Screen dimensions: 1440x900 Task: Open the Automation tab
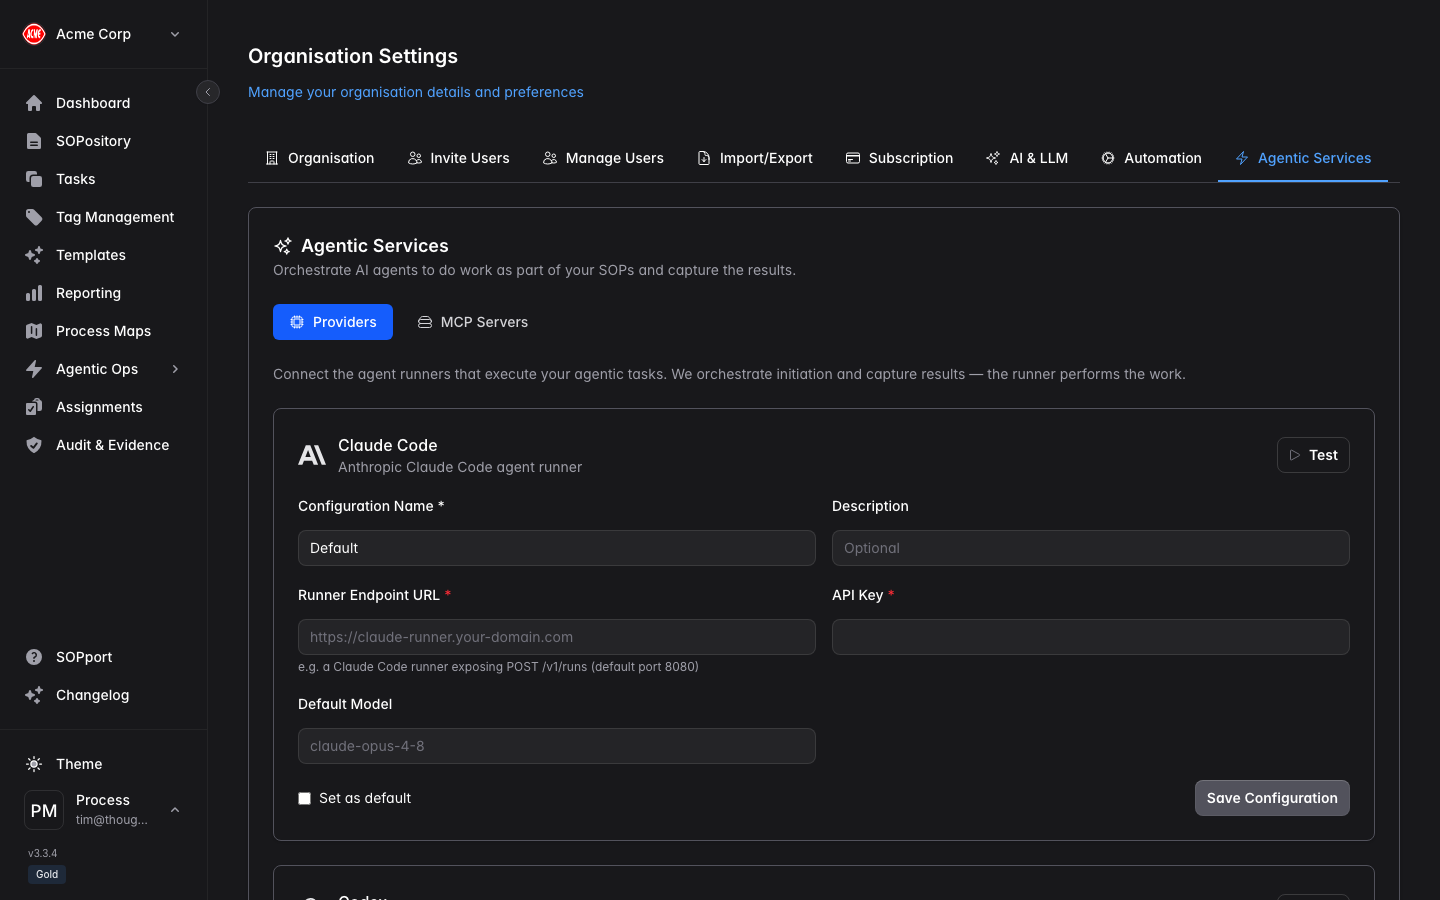1151,158
